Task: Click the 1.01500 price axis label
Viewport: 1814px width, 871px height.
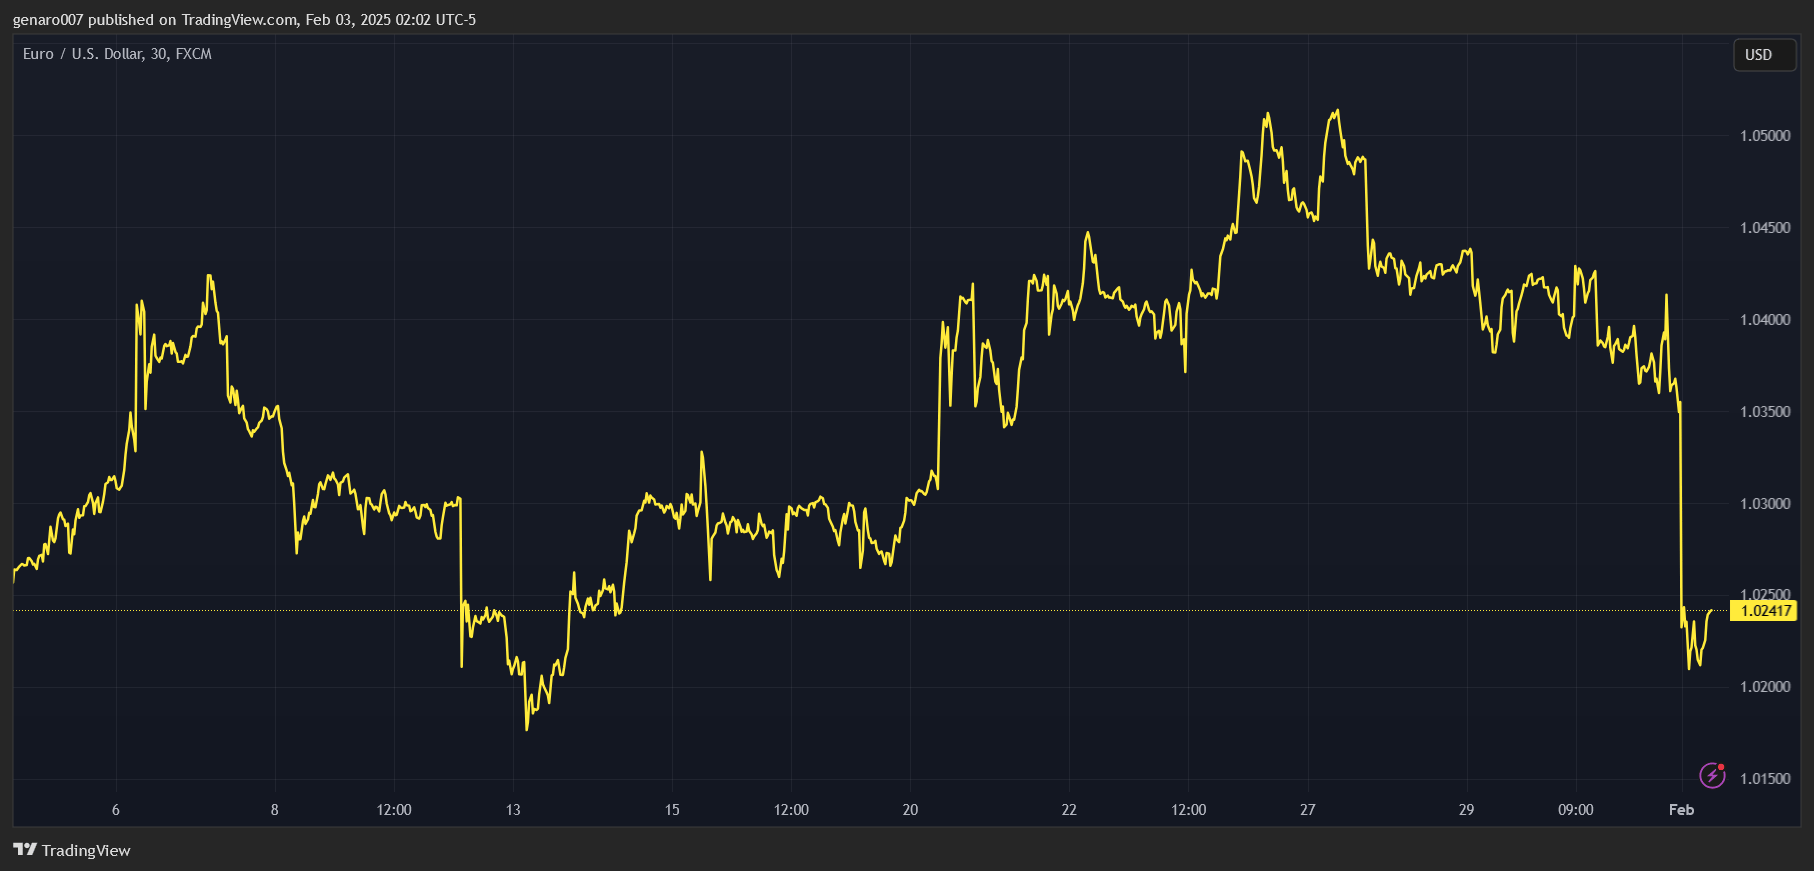Action: 1765,779
